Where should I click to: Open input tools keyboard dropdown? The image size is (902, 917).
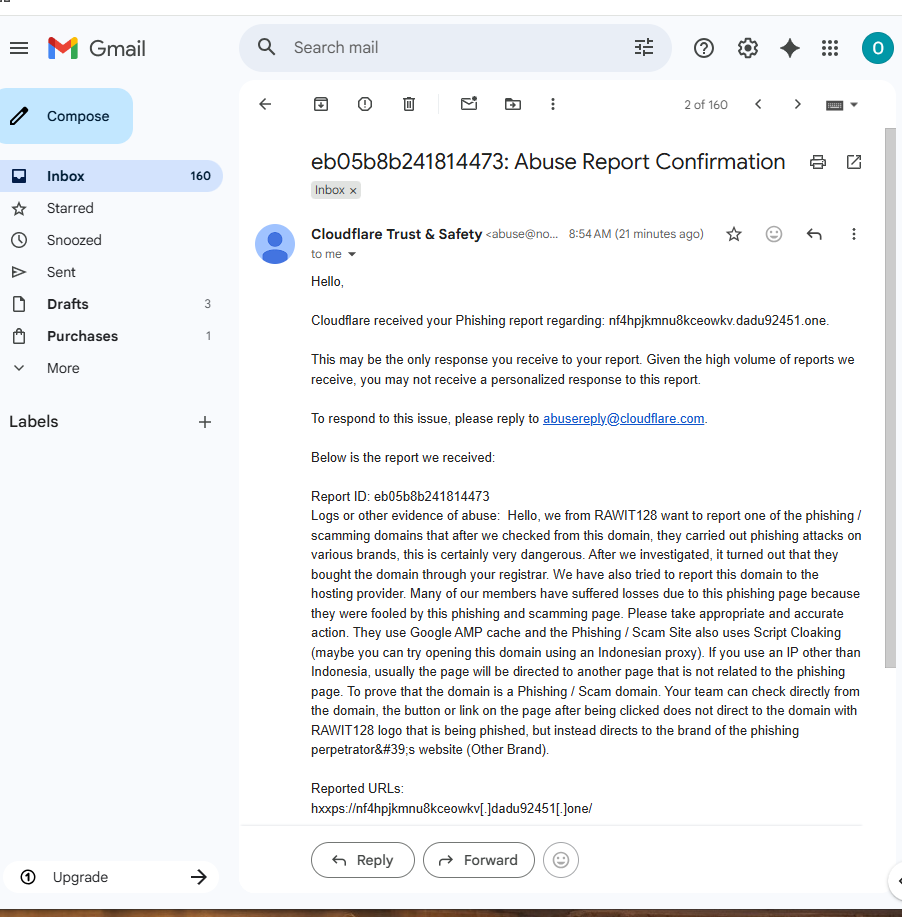click(841, 105)
